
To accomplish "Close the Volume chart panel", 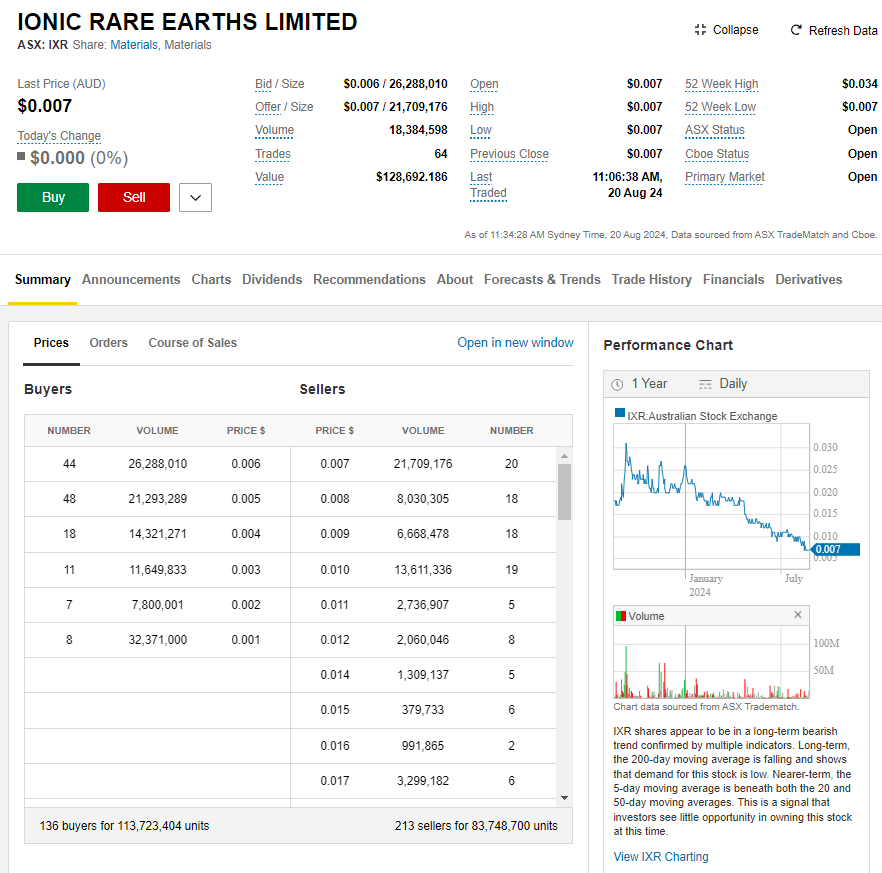I will click(798, 615).
